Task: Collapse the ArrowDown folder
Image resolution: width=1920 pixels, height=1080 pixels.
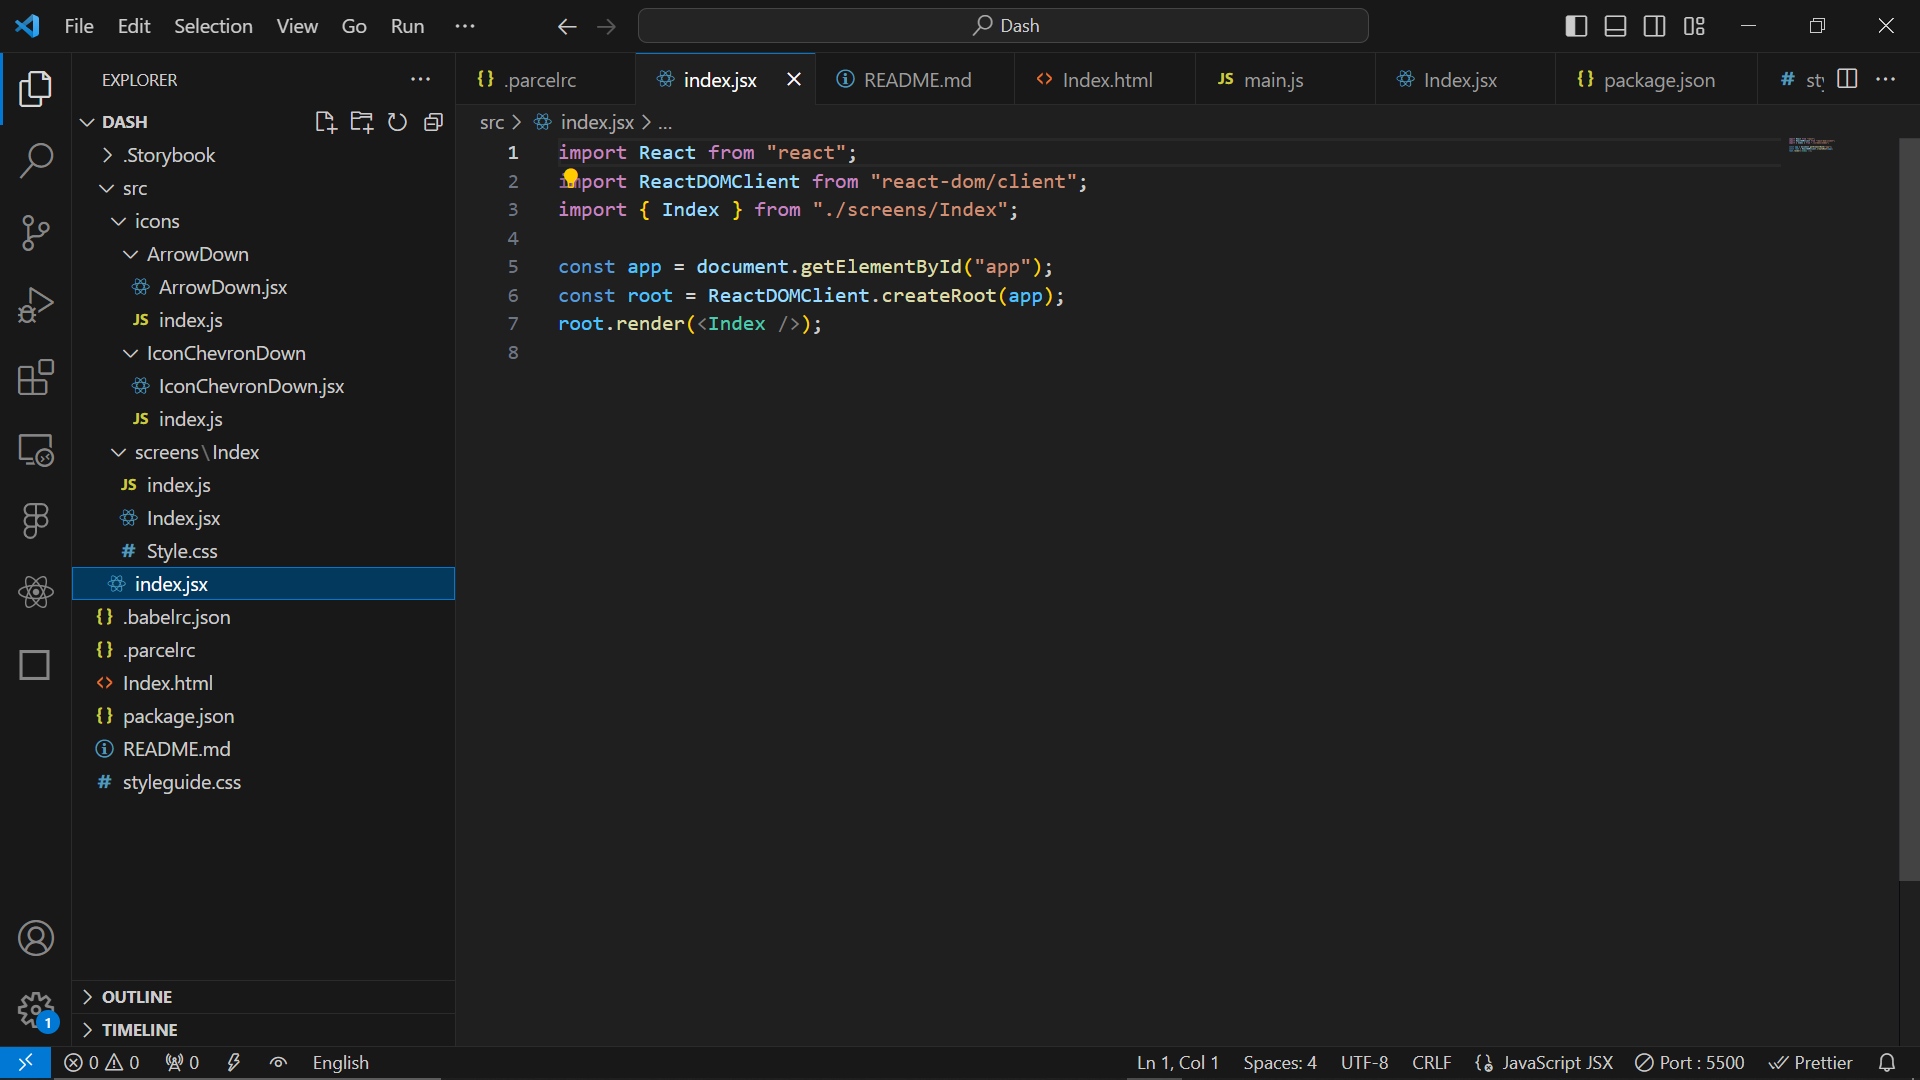Action: tap(197, 254)
